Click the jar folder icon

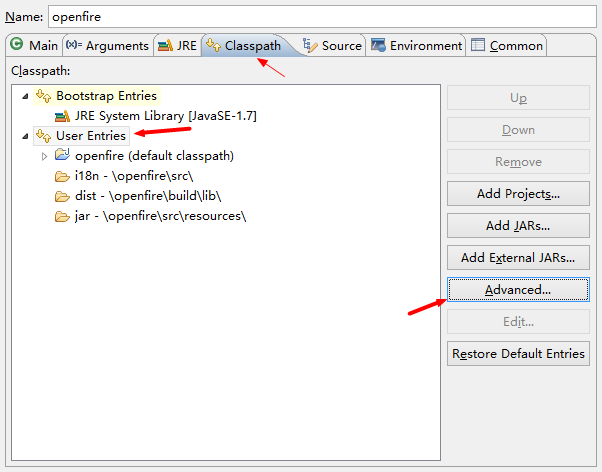pos(62,217)
